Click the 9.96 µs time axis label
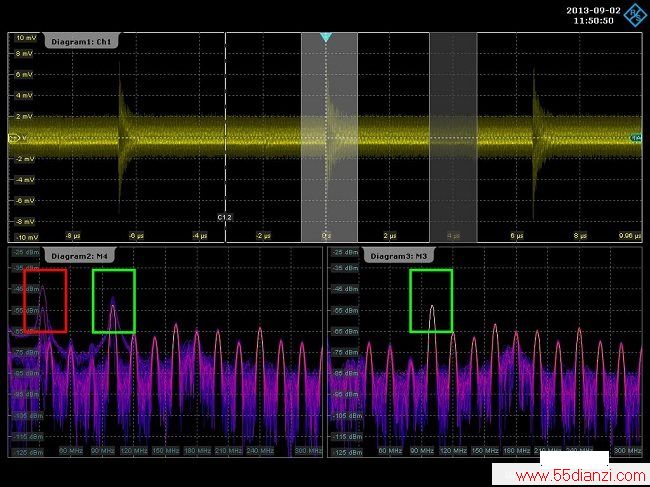Viewport: 650px width, 487px height. click(630, 236)
